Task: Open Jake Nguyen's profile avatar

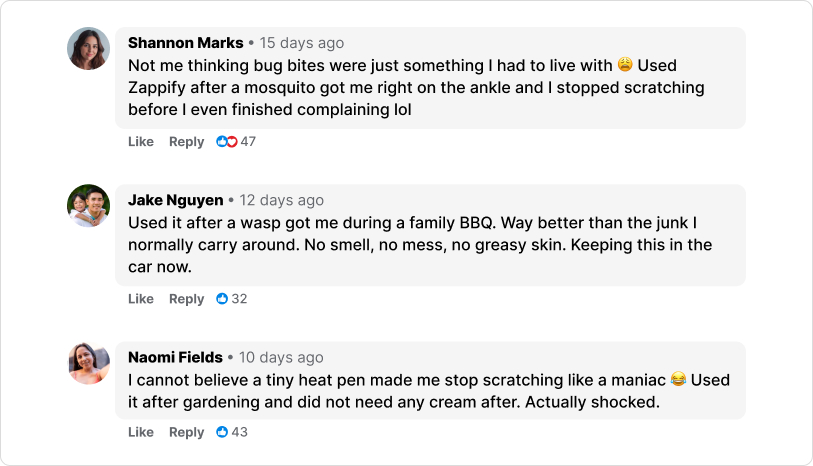Action: tap(89, 206)
